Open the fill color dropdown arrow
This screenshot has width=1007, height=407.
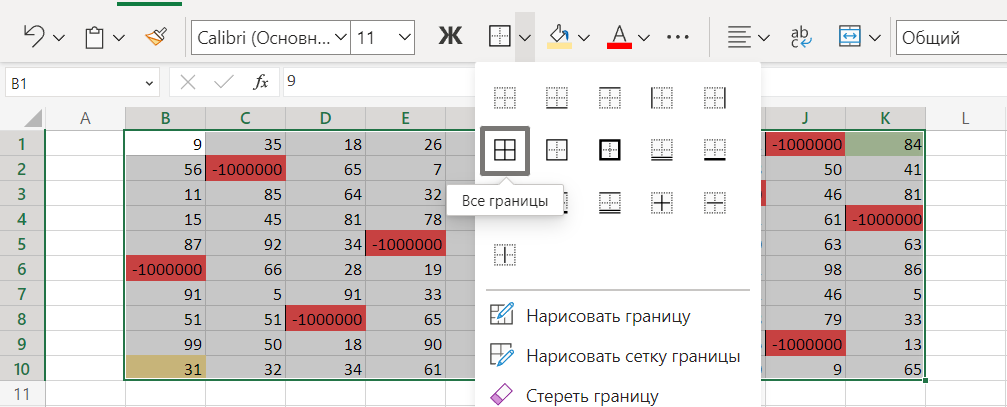point(584,38)
